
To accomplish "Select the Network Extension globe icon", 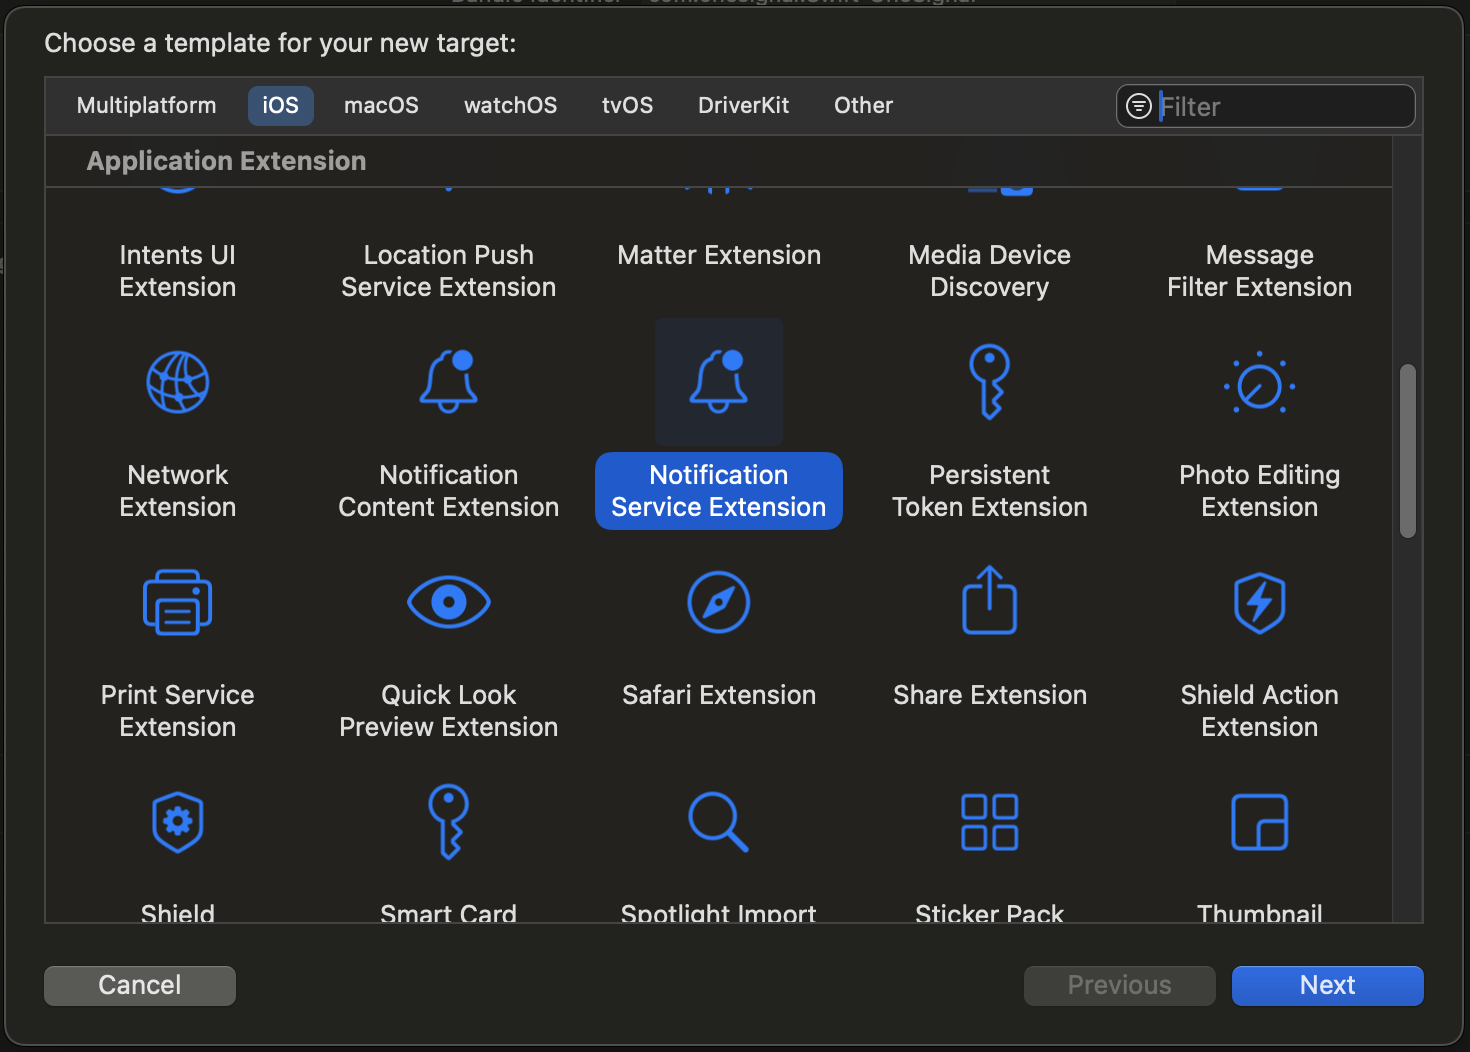I will point(178,382).
